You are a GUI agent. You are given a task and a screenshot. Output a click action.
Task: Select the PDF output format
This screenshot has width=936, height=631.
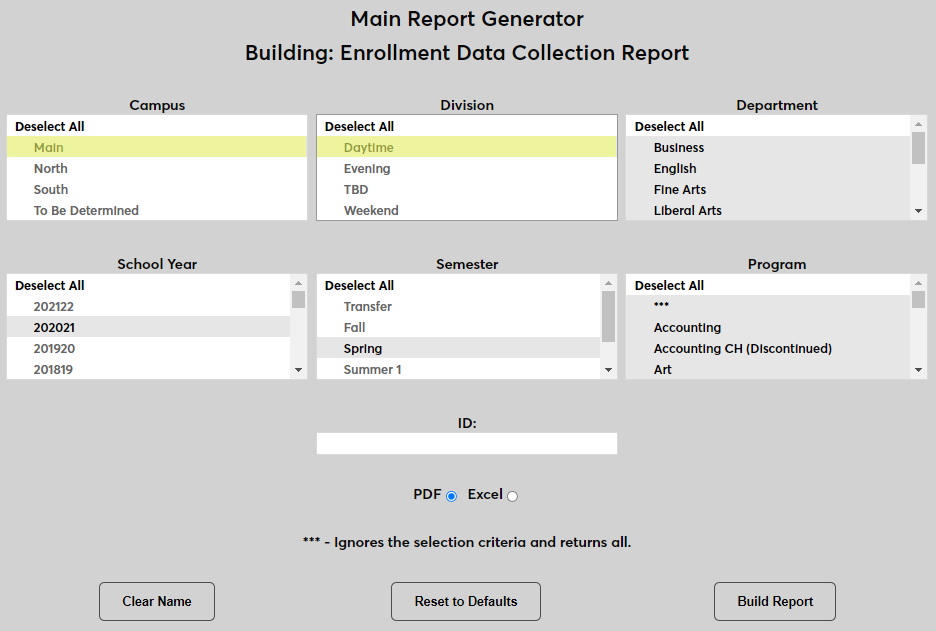coord(451,495)
